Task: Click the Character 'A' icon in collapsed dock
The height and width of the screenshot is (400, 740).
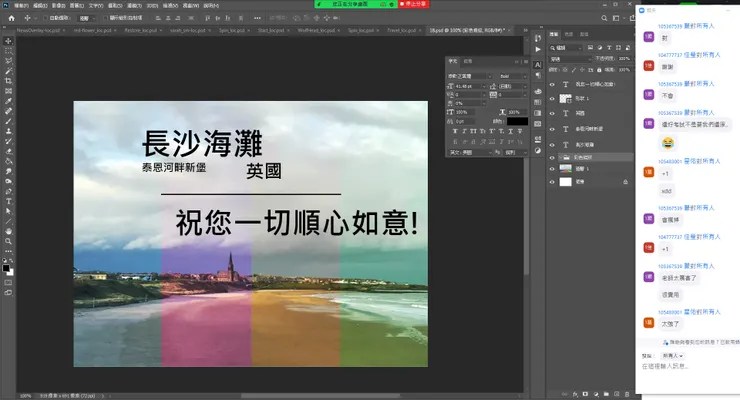Action: click(538, 65)
